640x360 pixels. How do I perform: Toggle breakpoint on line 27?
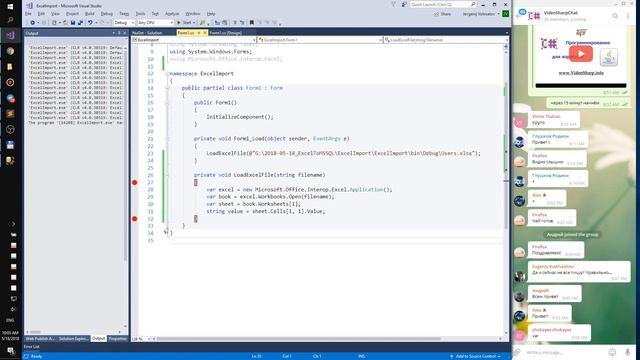point(135,182)
